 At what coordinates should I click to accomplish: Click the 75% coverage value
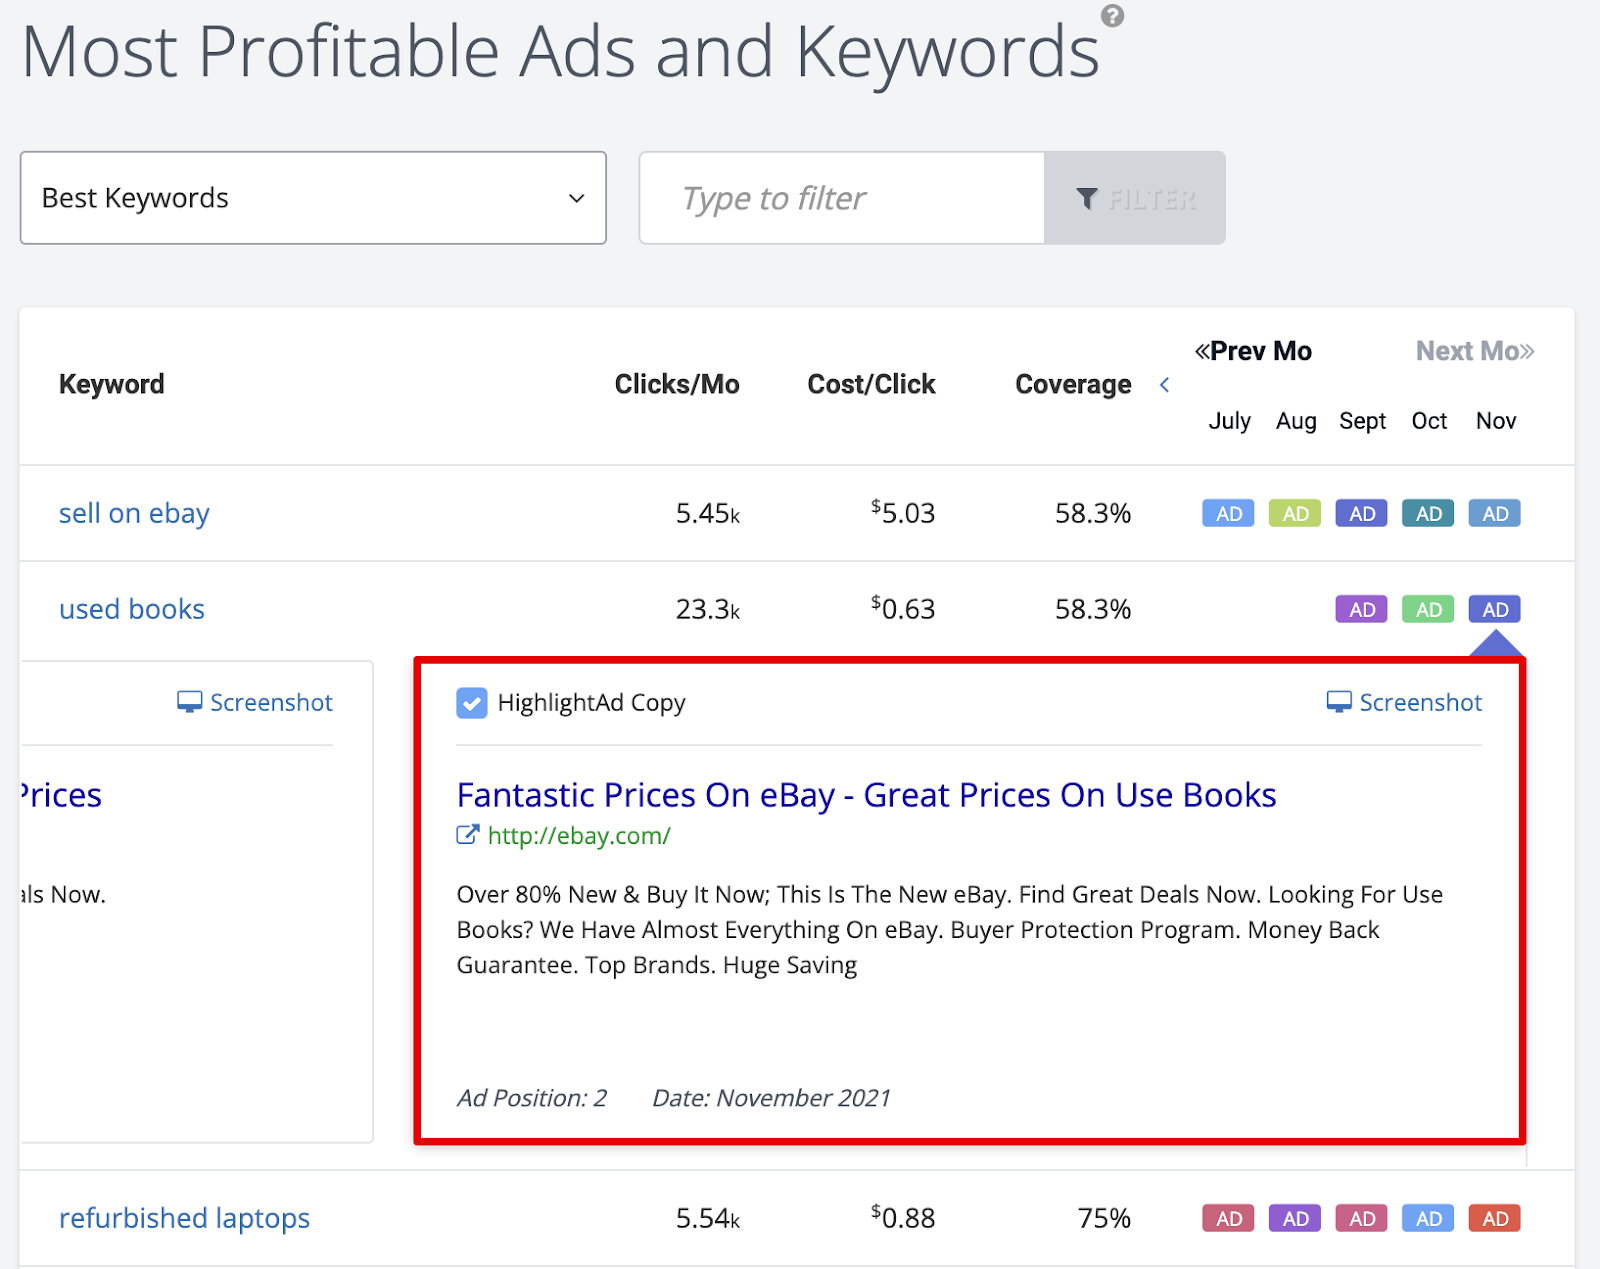pyautogui.click(x=1104, y=1218)
